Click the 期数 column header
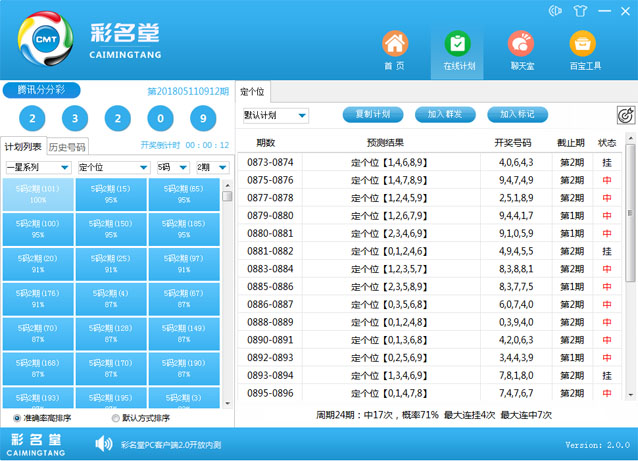Image resolution: width=638 pixels, height=461 pixels. tap(266, 143)
